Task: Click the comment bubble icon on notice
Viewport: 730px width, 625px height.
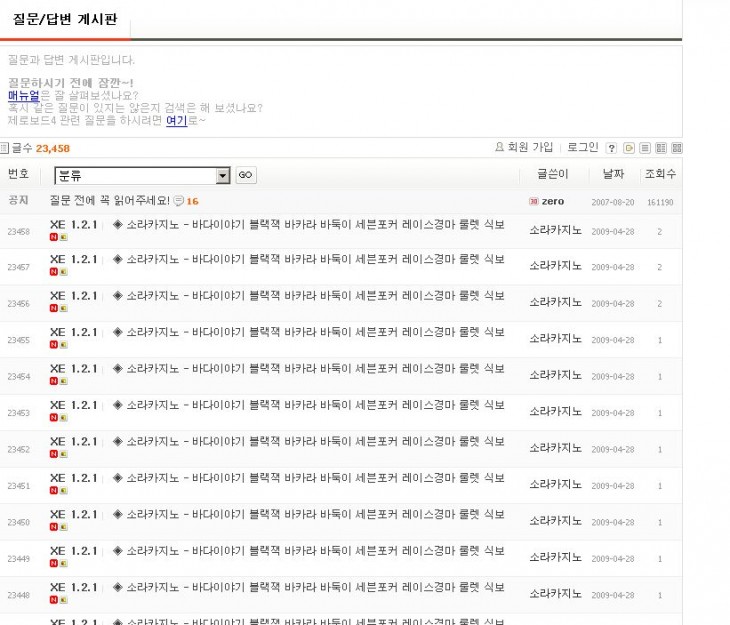Action: [178, 201]
